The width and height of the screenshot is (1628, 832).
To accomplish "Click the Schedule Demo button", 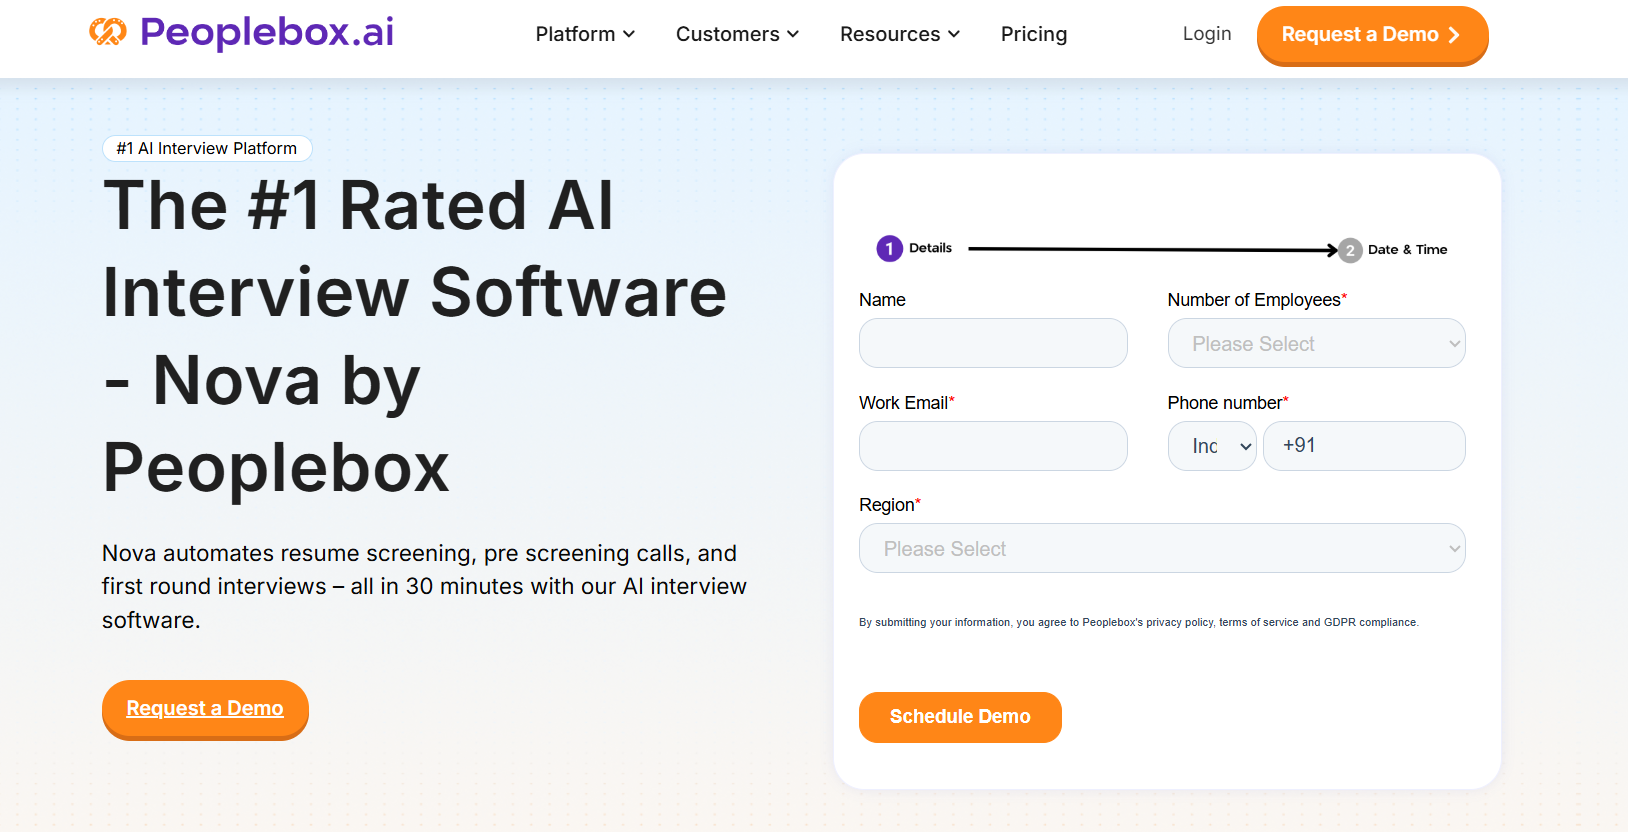I will [x=960, y=717].
